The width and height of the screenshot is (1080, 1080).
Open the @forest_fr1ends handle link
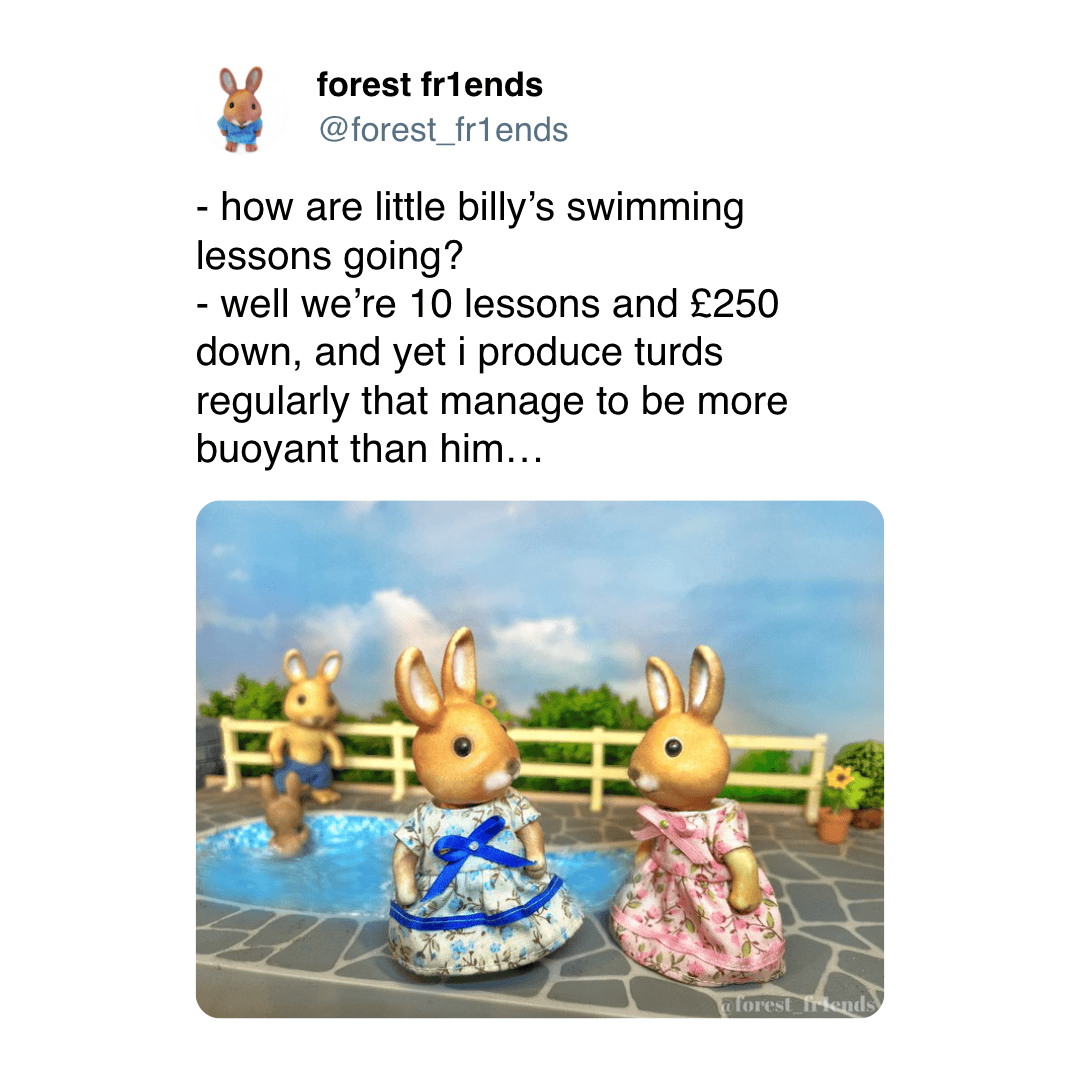point(444,129)
